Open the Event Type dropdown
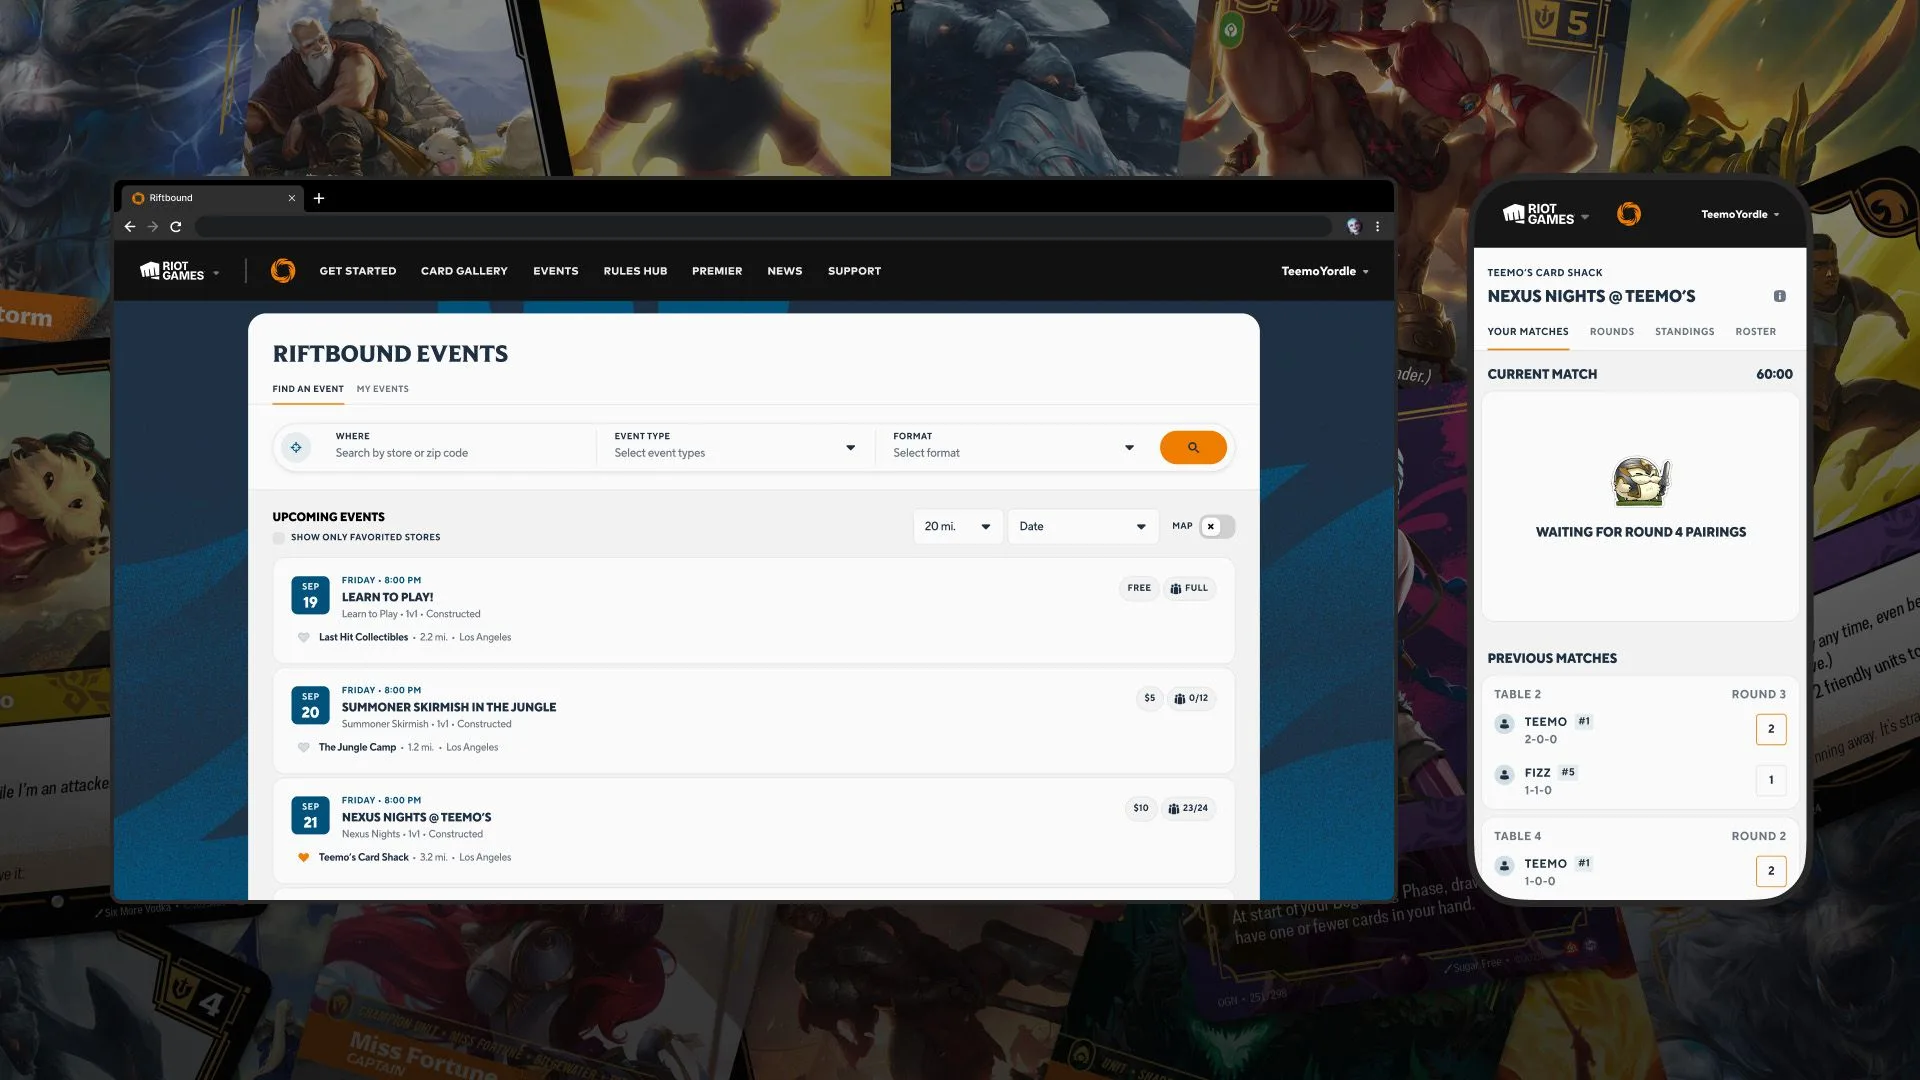Screen dimensions: 1920x1080 pyautogui.click(x=735, y=447)
